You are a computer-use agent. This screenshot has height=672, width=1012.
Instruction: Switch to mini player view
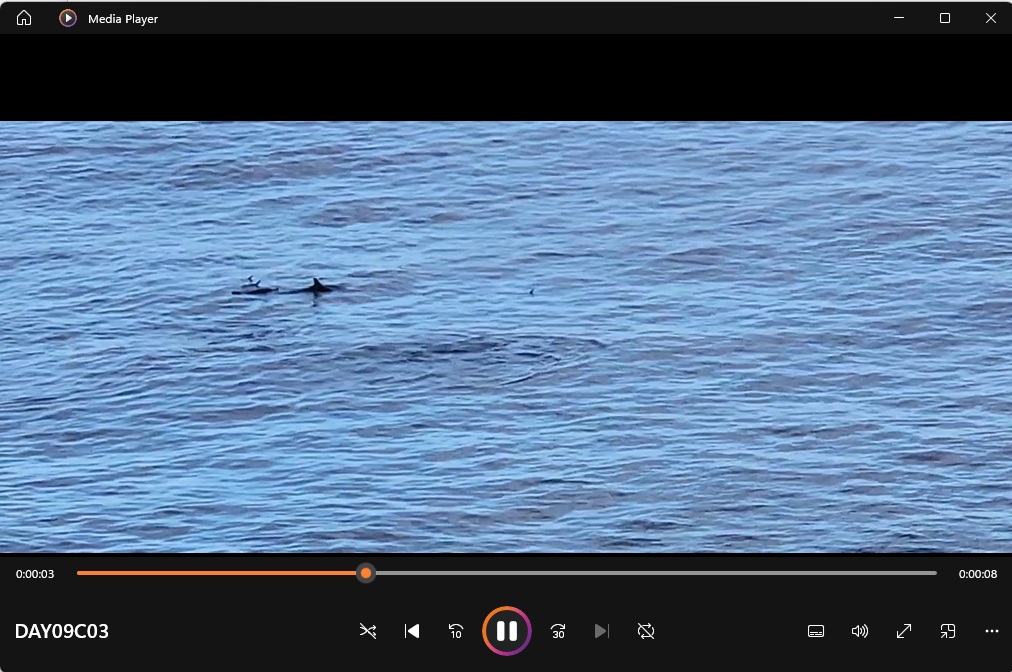(948, 631)
